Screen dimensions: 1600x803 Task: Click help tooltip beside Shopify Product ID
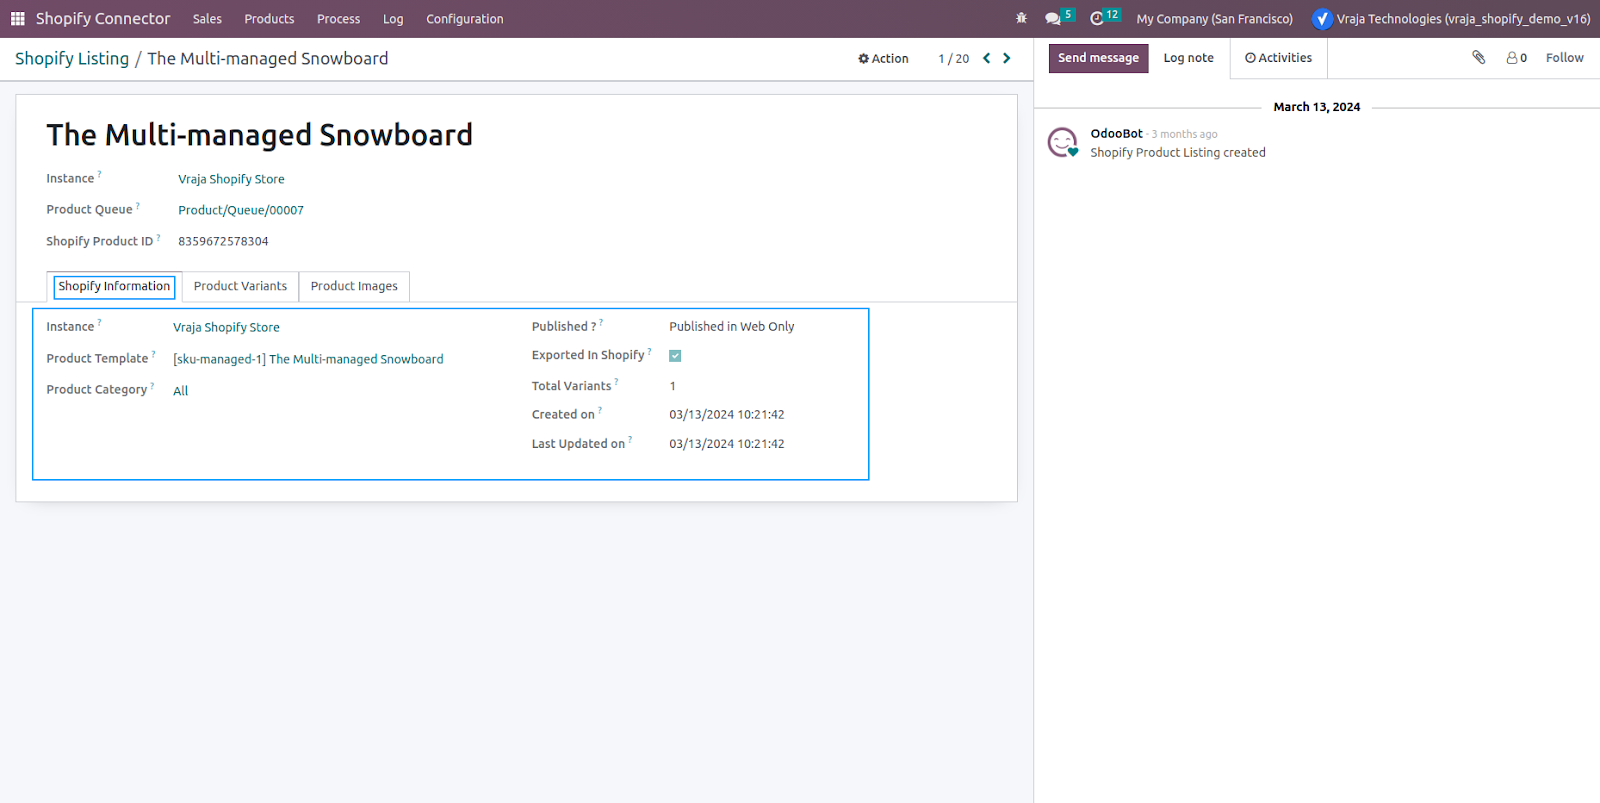(x=158, y=238)
